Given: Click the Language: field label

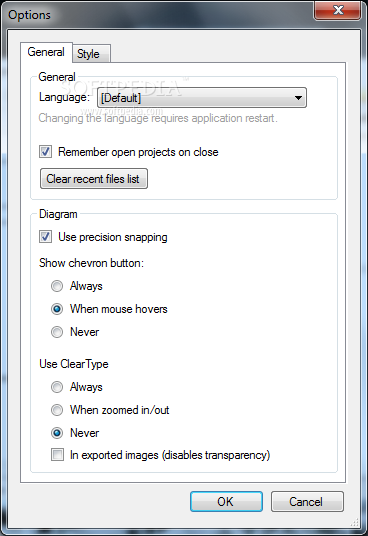Looking at the screenshot, I should pyautogui.click(x=65, y=97).
